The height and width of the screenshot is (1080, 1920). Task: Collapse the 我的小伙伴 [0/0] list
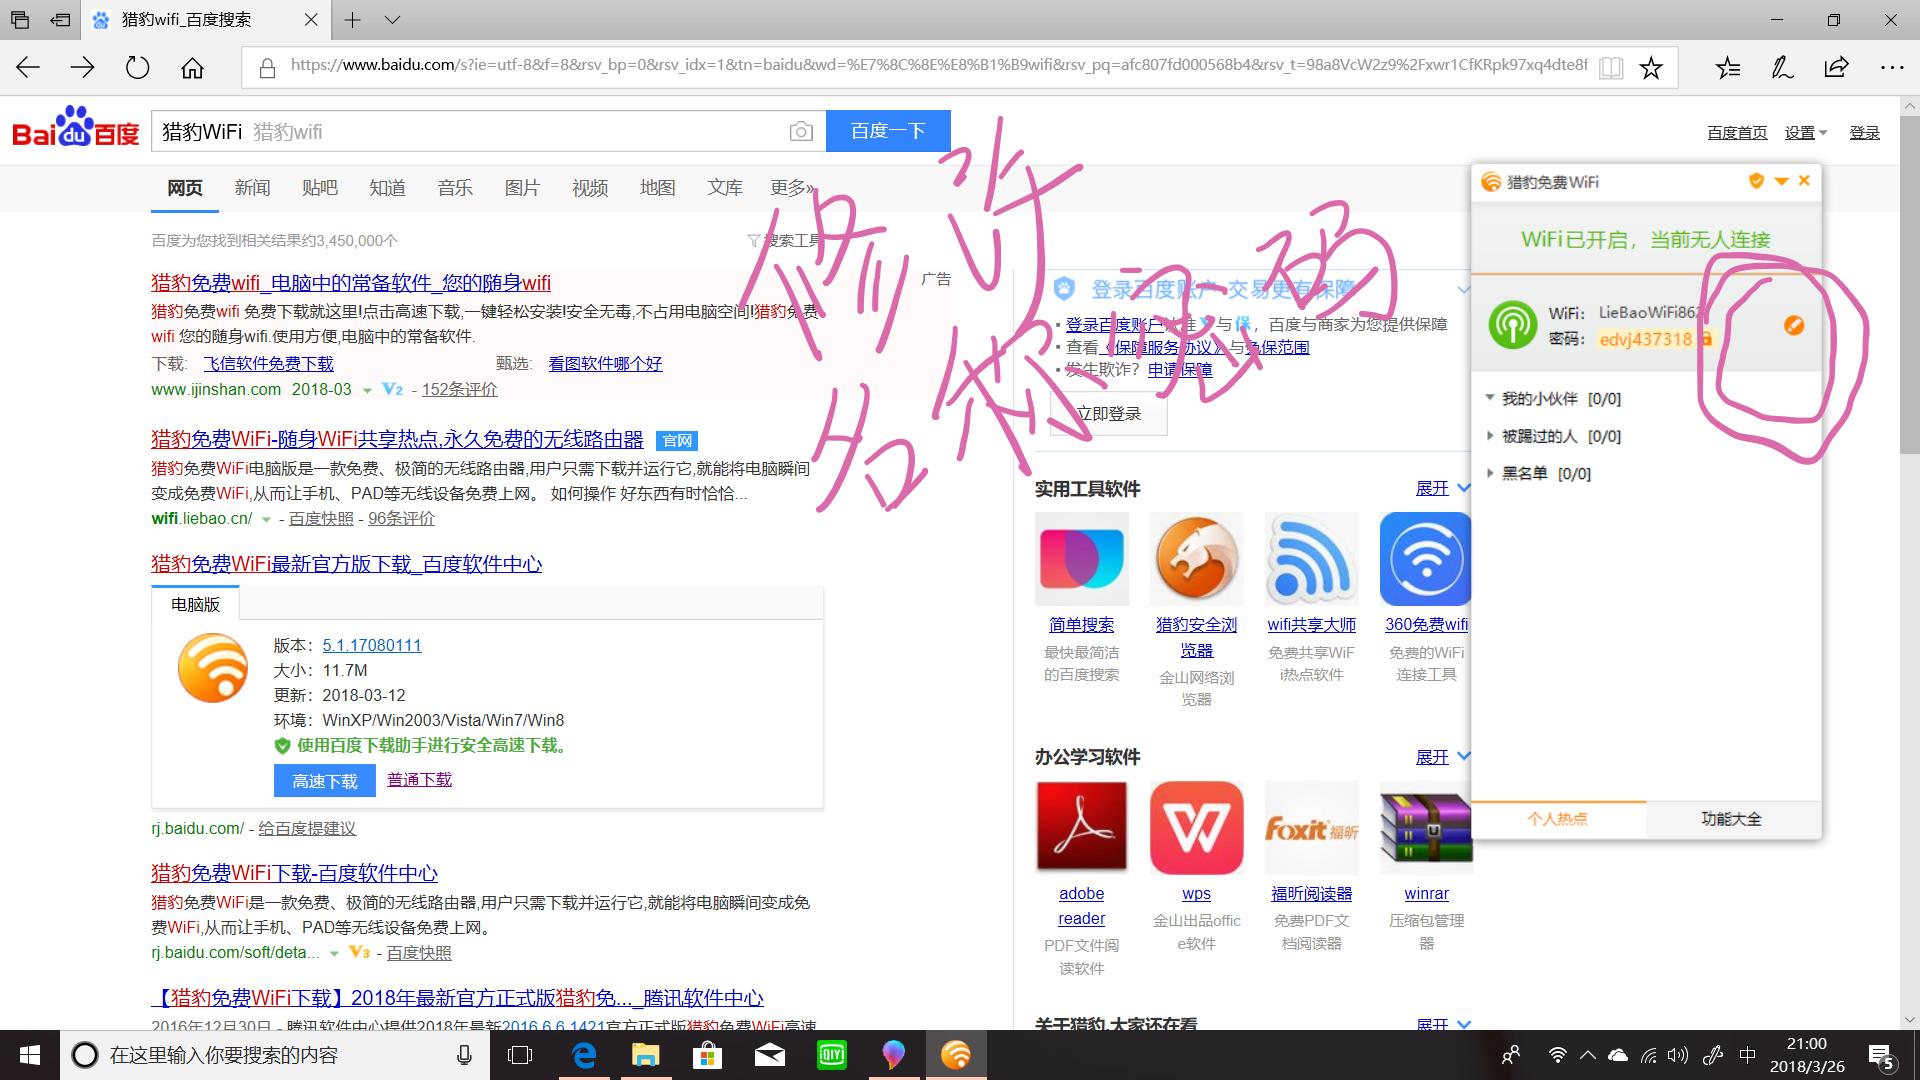click(x=1489, y=398)
